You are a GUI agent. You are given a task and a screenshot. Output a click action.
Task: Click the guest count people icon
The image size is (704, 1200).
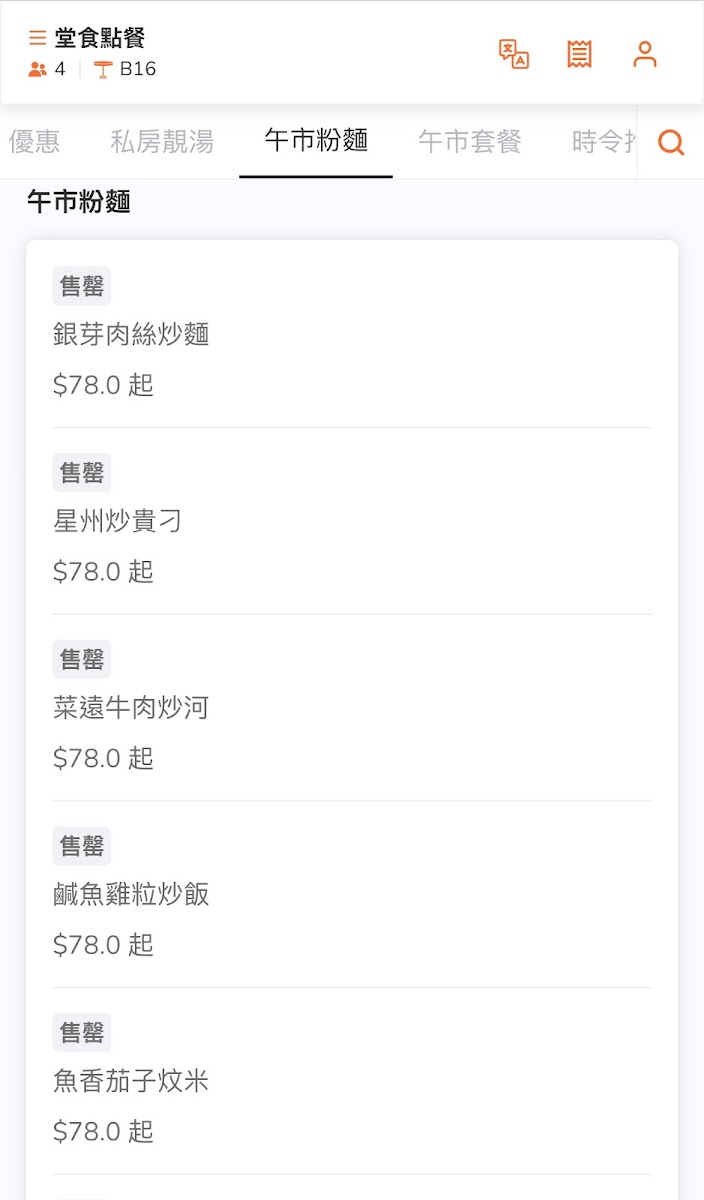click(x=38, y=70)
